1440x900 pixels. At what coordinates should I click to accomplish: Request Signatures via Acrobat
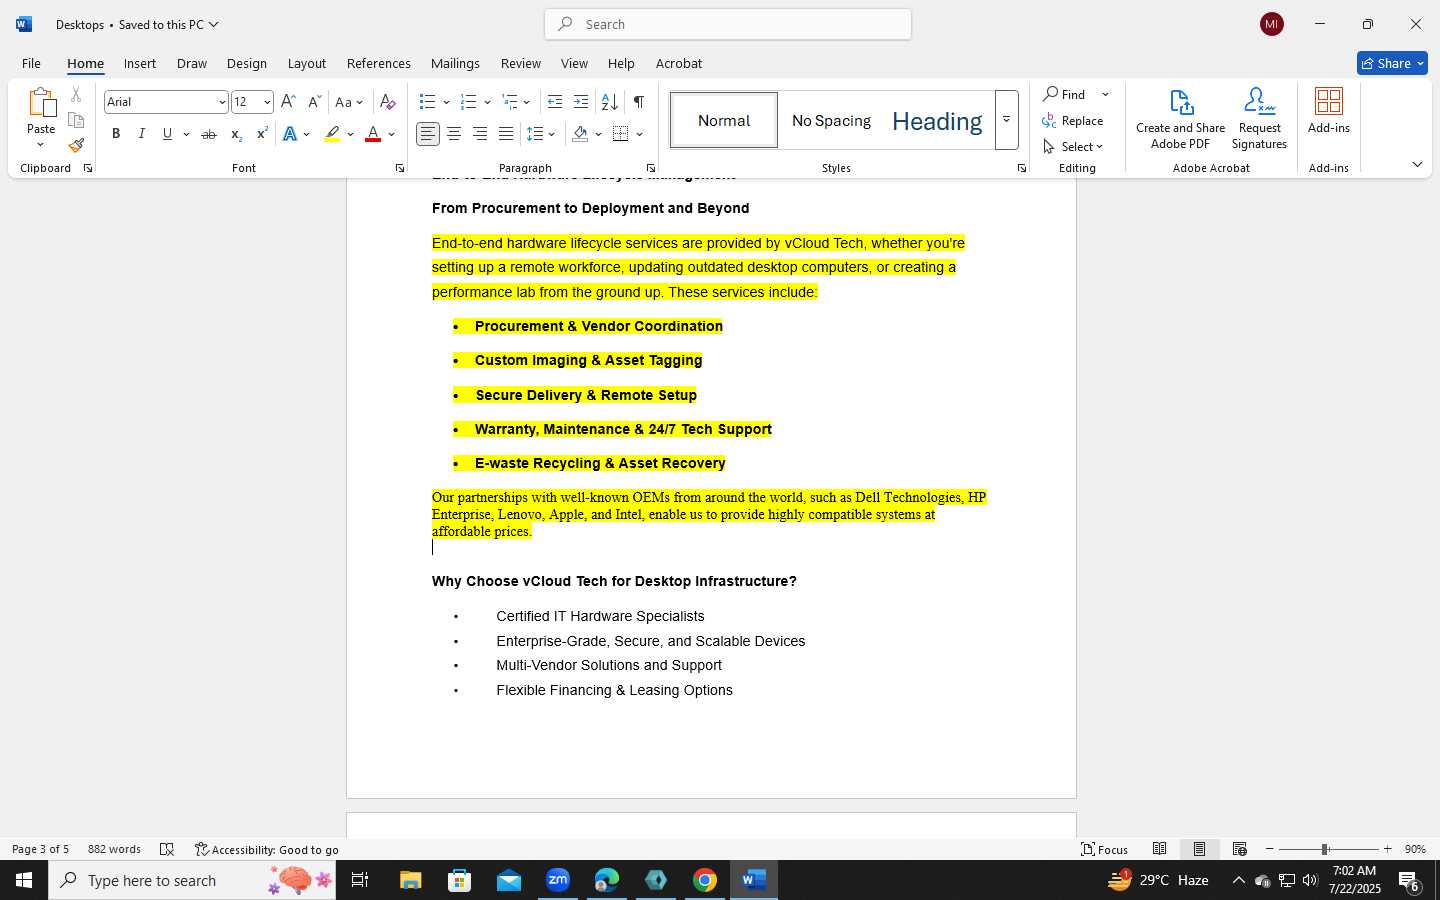point(1260,119)
